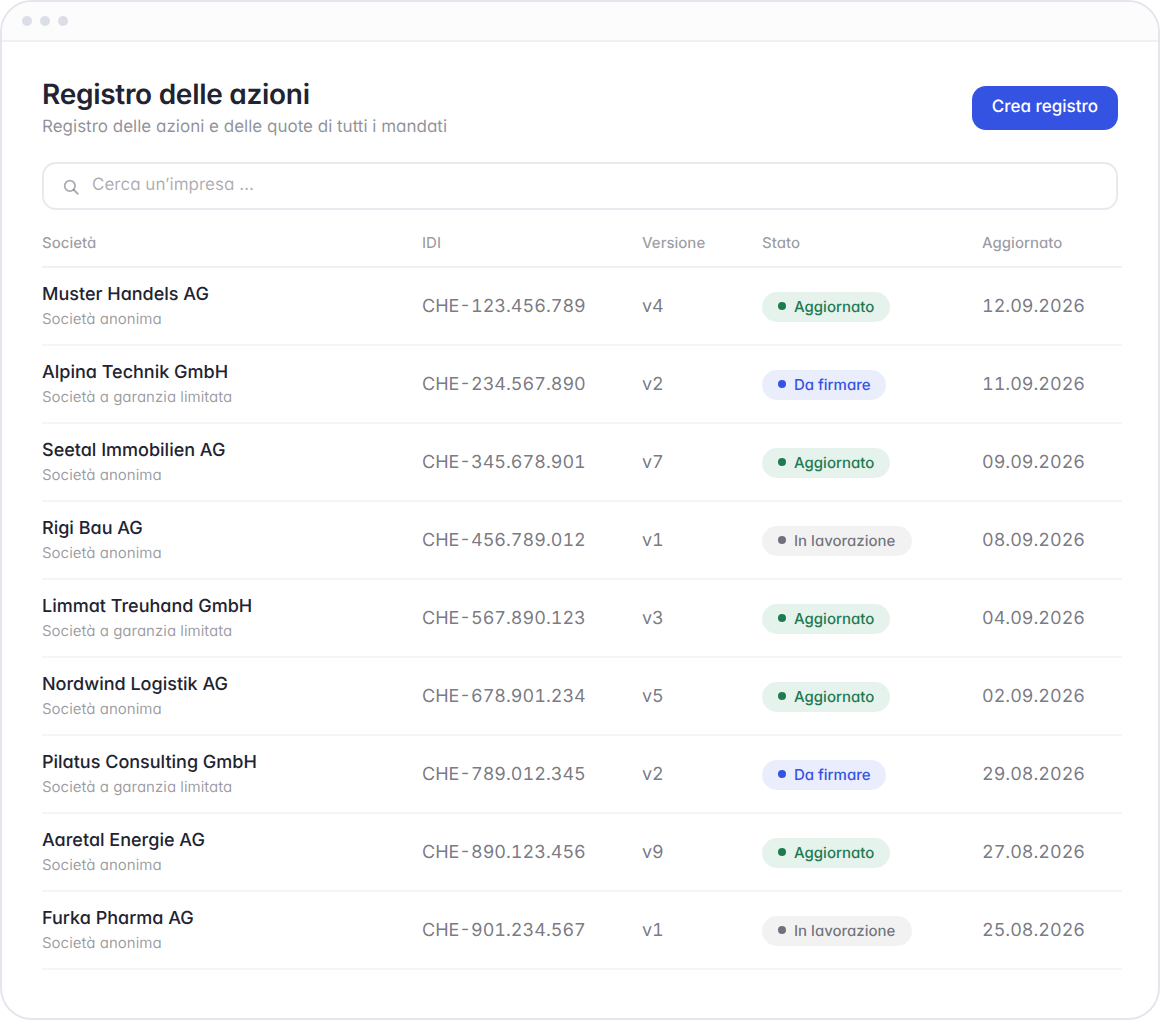Click the IDI column header
The width and height of the screenshot is (1160, 1020).
tap(431, 243)
